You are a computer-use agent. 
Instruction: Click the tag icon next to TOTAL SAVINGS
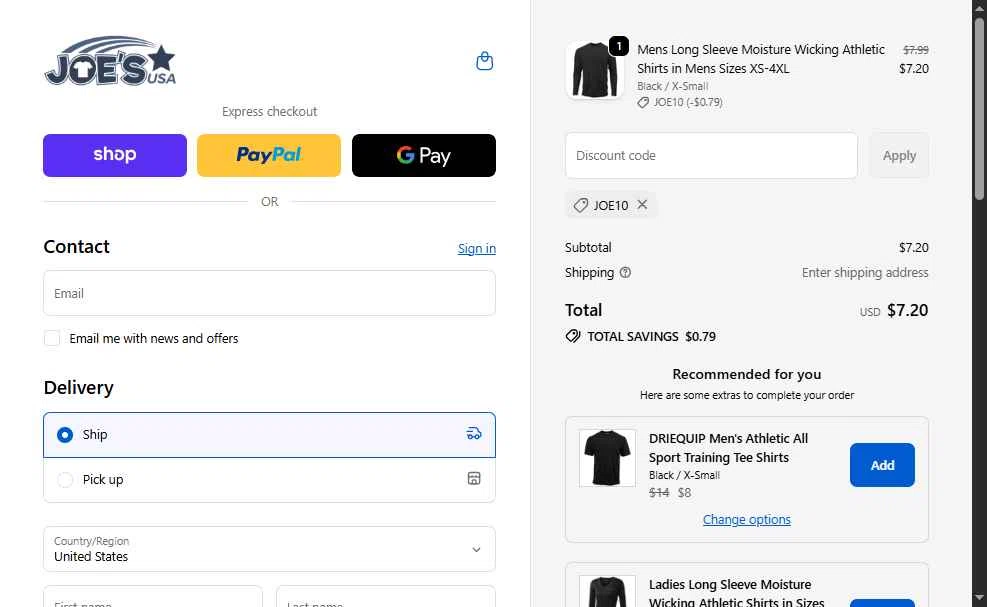point(573,336)
